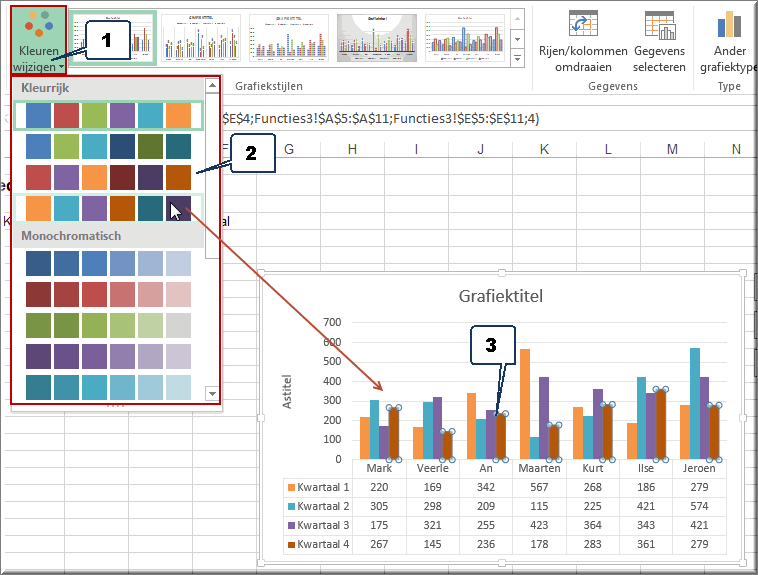758x575 pixels.
Task: Open the Kleuren wijzigen dropdown
Action: 38,40
